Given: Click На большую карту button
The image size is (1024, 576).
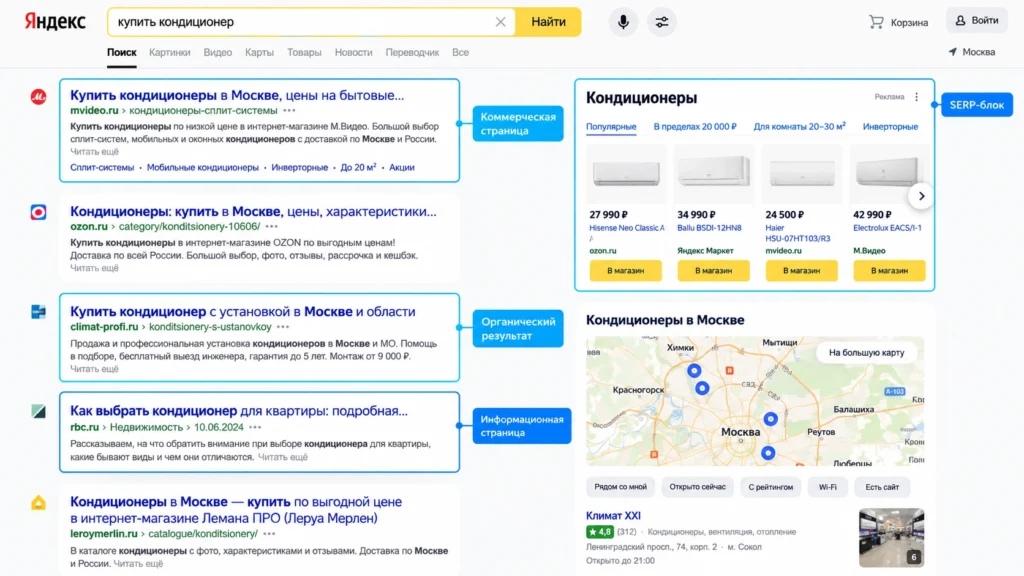Looking at the screenshot, I should (x=866, y=353).
